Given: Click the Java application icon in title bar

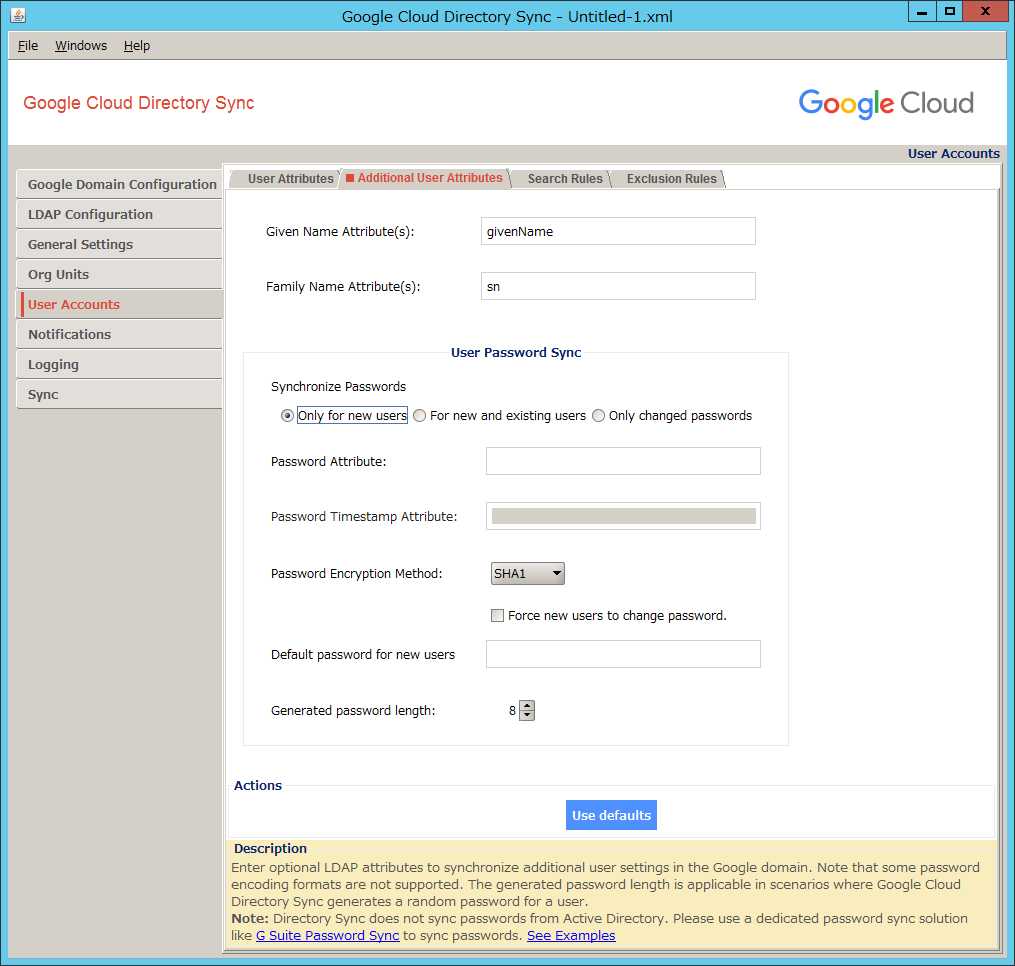Looking at the screenshot, I should click(x=18, y=14).
